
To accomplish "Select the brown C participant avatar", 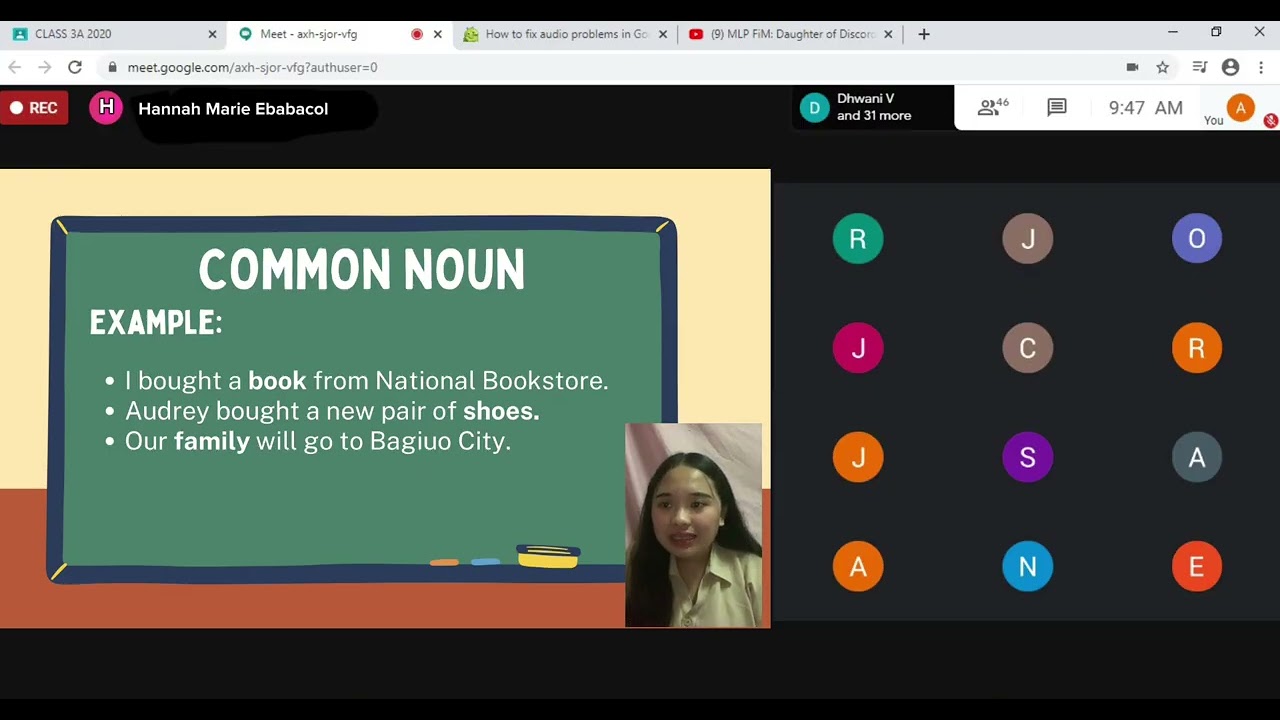I will coord(1028,348).
